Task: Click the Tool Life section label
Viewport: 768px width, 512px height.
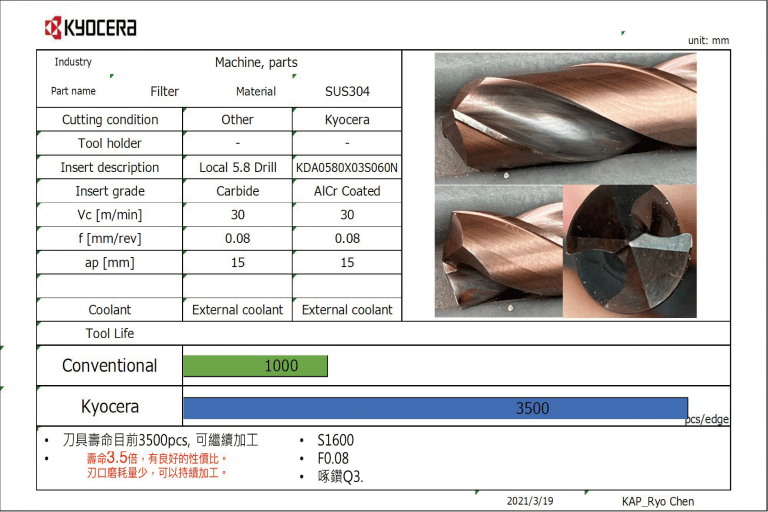Action: pos(110,334)
